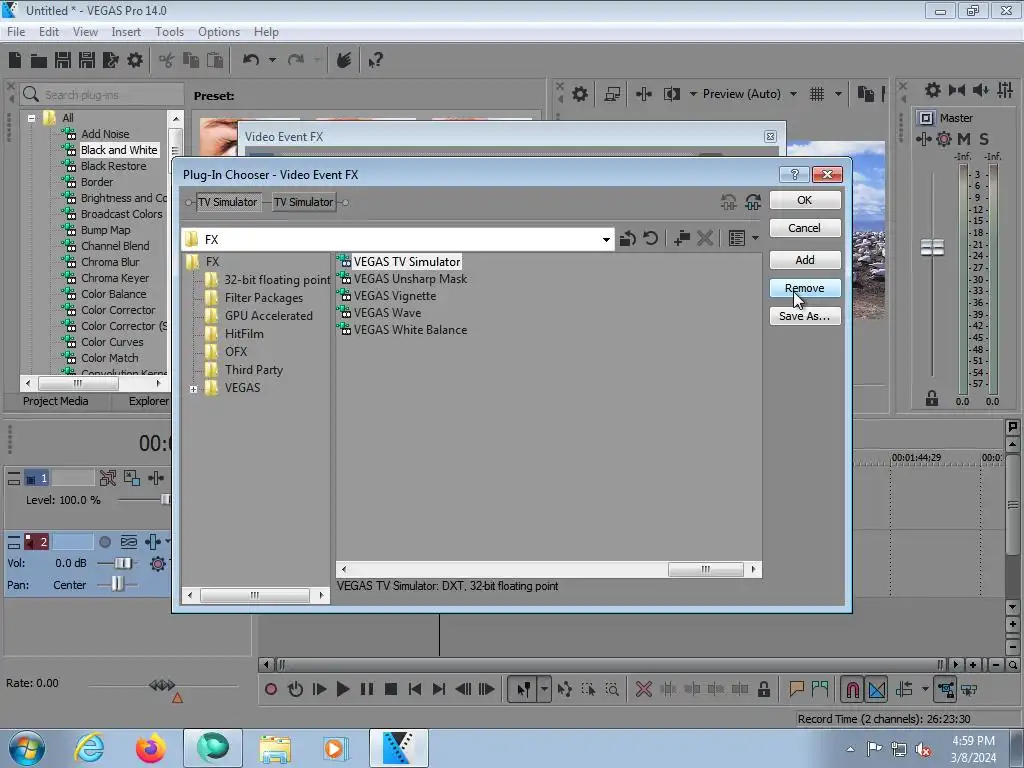Toggle Automatic Crossfades icon

(x=876, y=689)
